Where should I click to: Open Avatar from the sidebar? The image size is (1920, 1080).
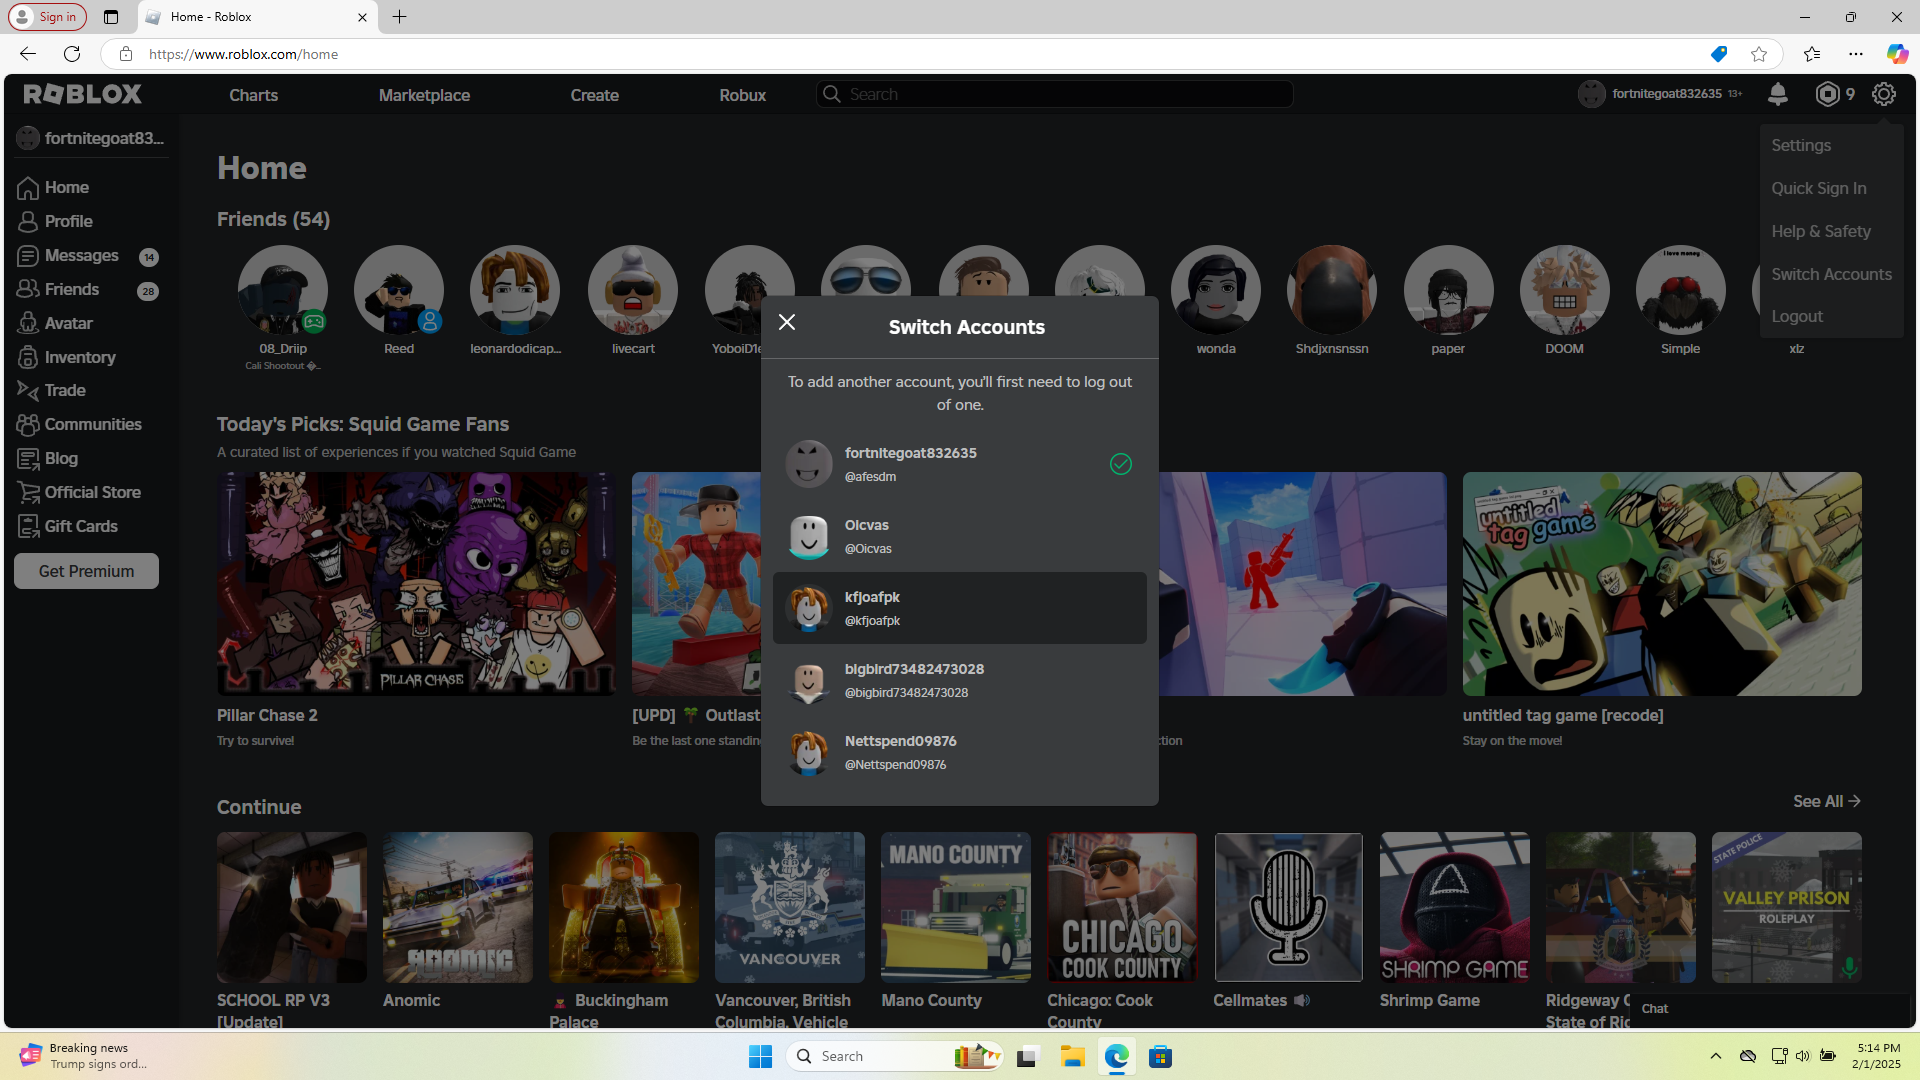click(68, 323)
